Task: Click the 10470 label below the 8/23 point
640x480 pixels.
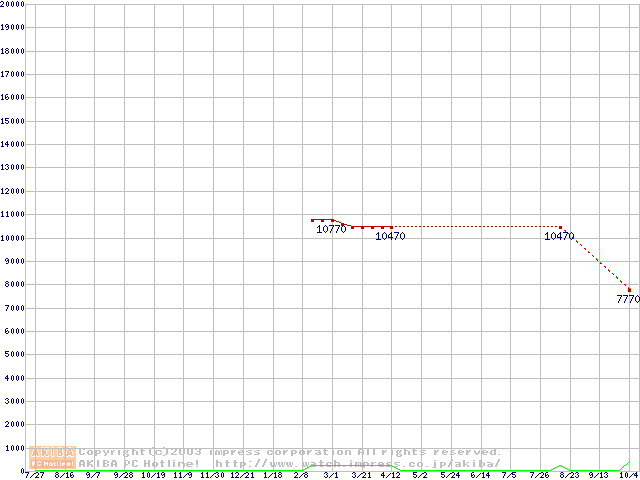Action: click(x=559, y=237)
